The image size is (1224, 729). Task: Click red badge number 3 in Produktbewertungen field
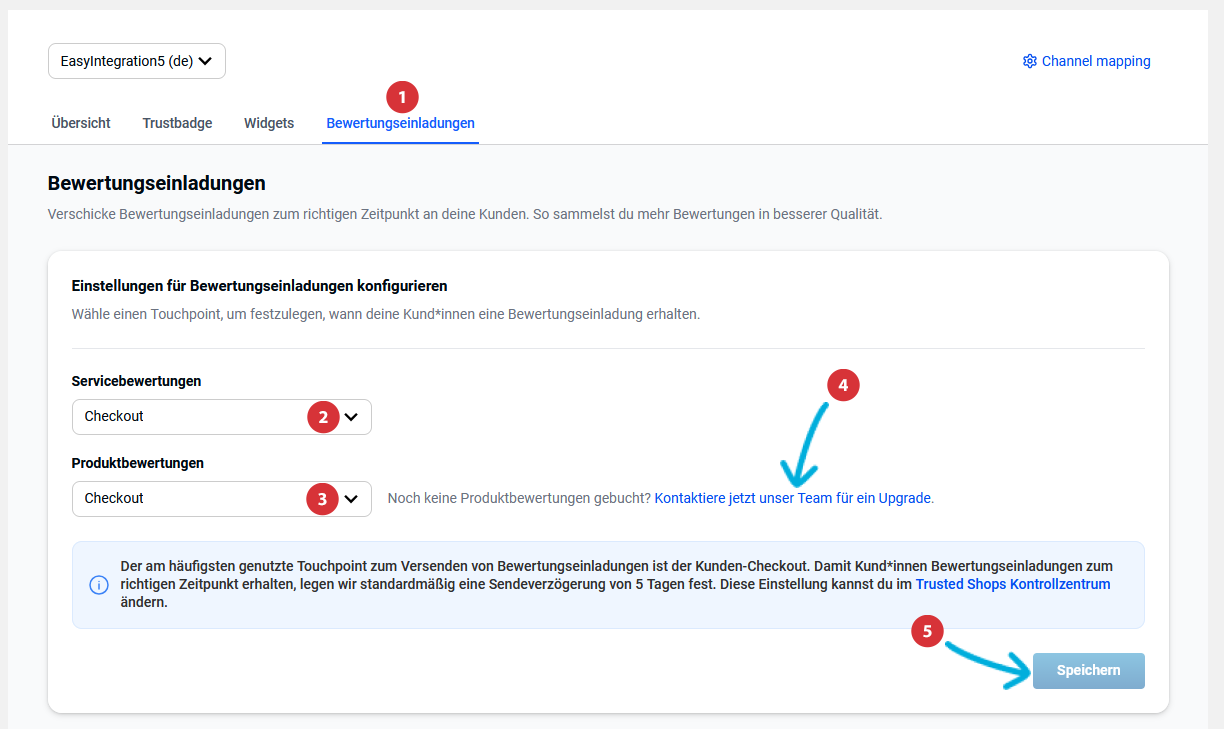coord(323,499)
